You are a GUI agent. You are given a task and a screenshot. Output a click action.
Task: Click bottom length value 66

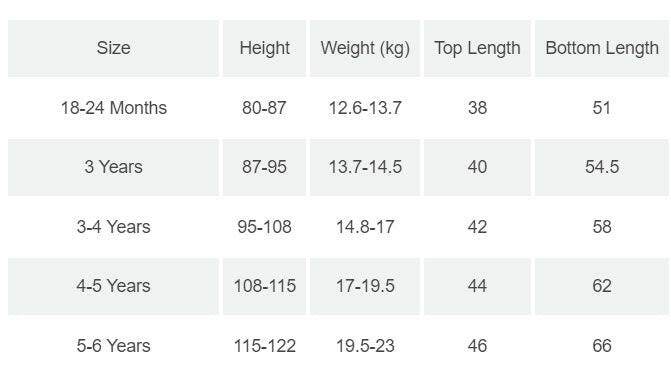tap(602, 345)
